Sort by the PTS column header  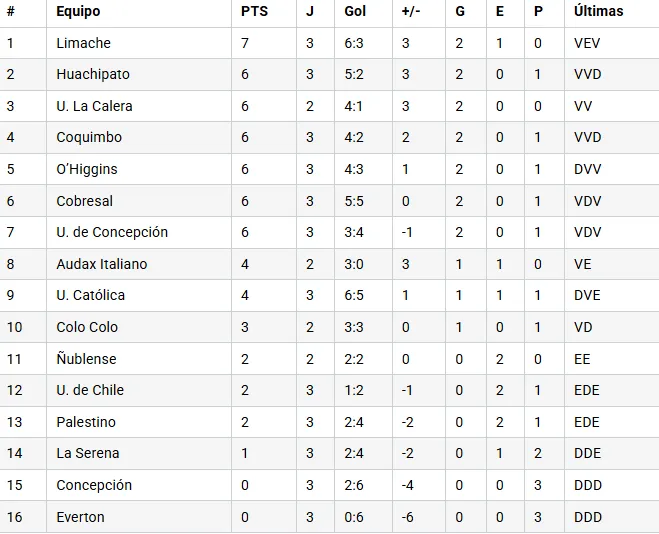[254, 11]
